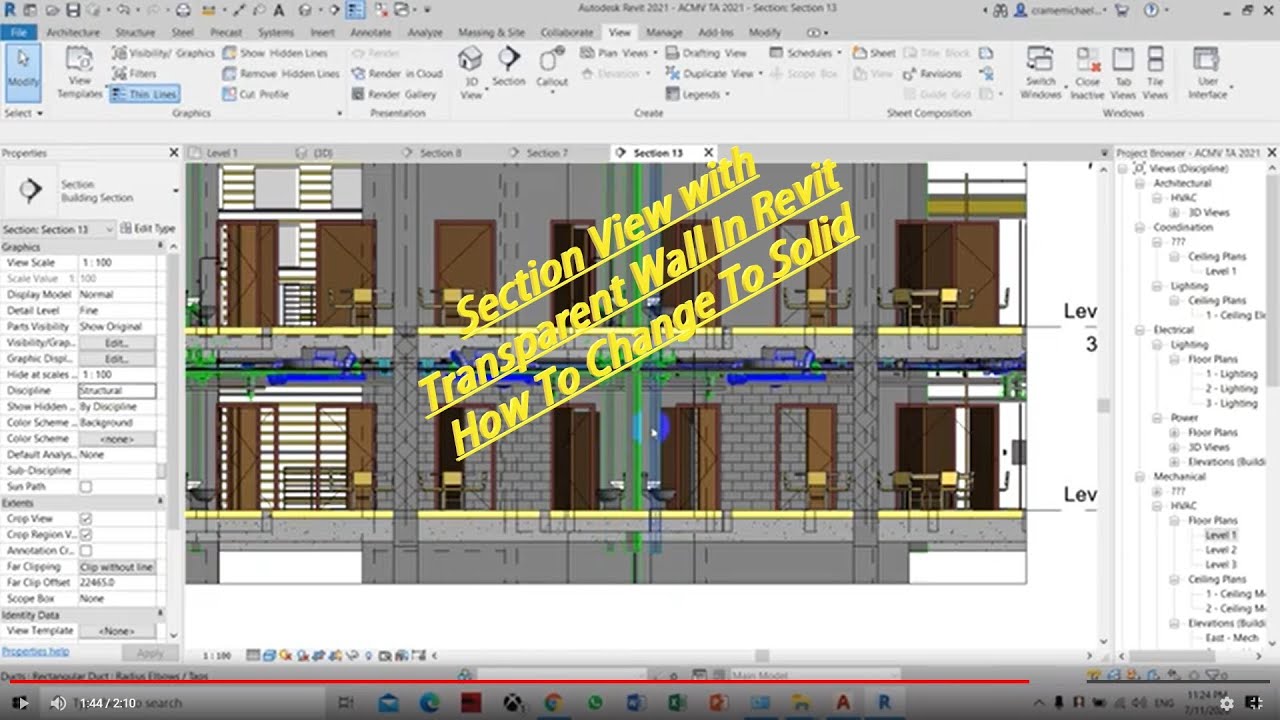Click the Filters tool in the ribbon
This screenshot has height=720, width=1280.
click(134, 74)
